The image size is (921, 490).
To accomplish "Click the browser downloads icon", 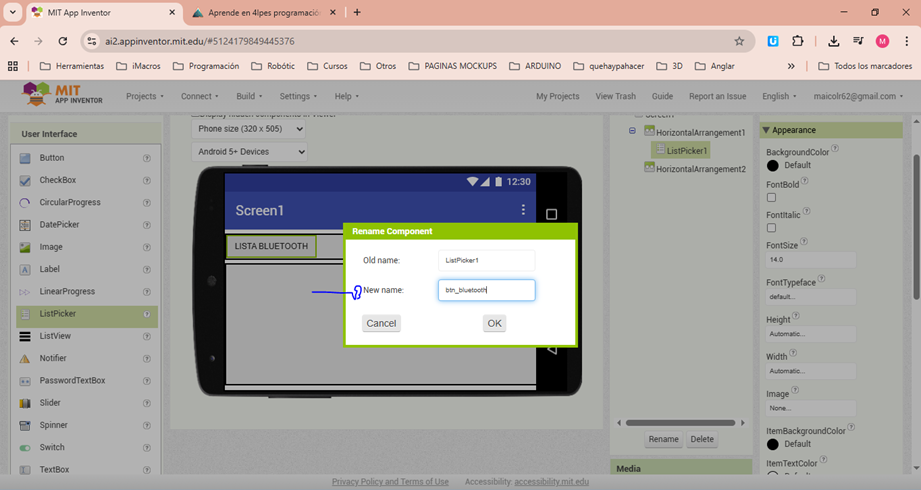I will [x=834, y=41].
